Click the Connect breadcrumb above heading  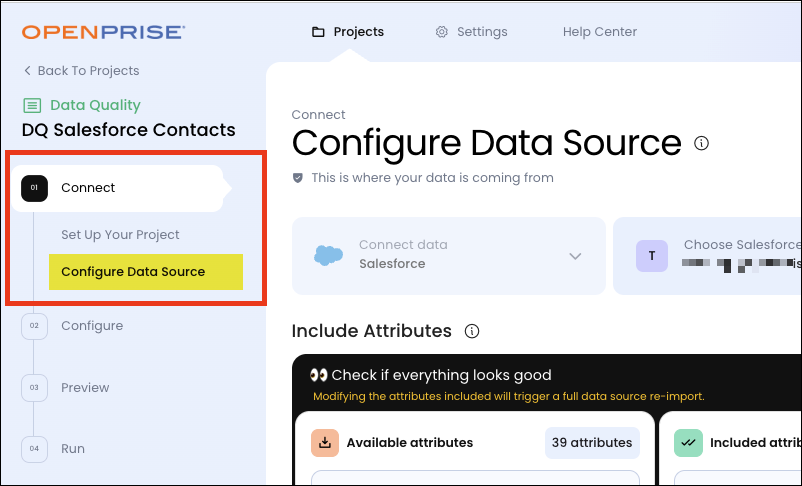point(318,115)
